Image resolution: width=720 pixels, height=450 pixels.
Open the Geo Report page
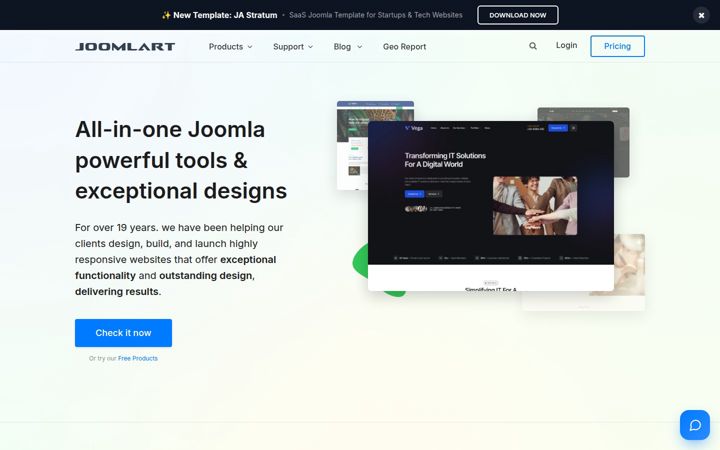[405, 46]
